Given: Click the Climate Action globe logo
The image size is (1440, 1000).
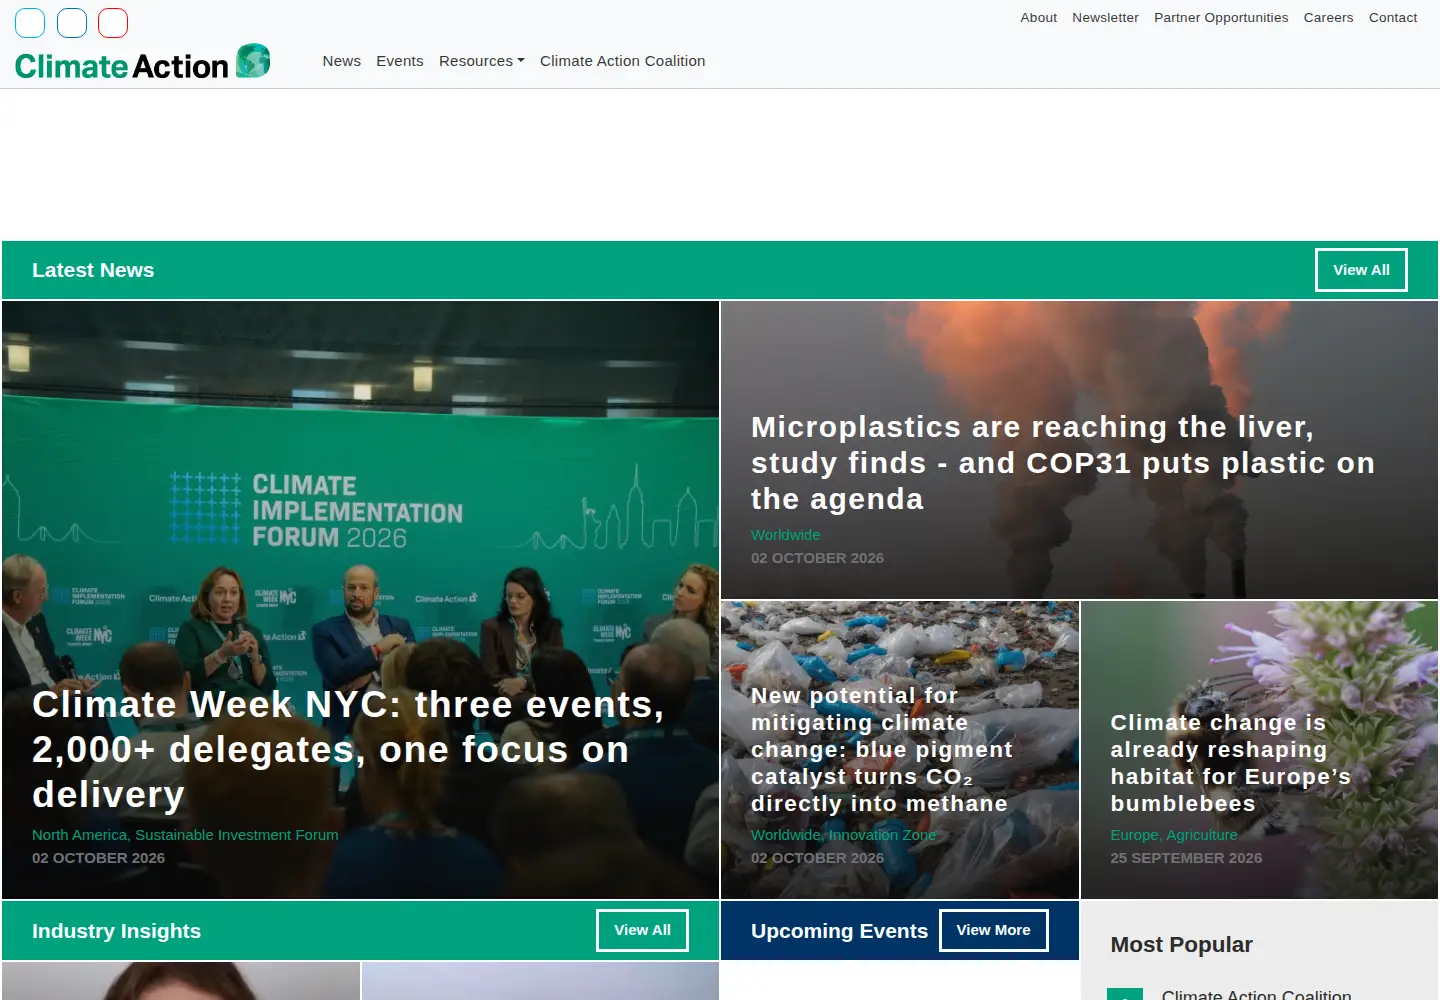Looking at the screenshot, I should click(x=253, y=61).
